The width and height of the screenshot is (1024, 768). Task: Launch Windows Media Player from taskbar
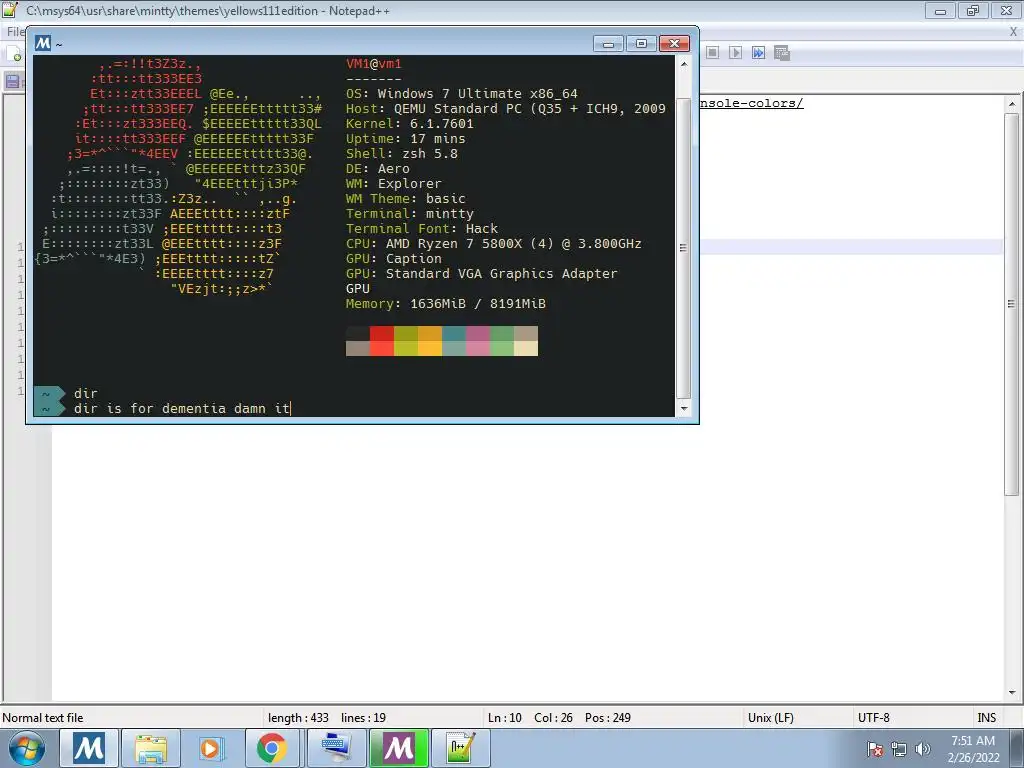click(x=211, y=748)
